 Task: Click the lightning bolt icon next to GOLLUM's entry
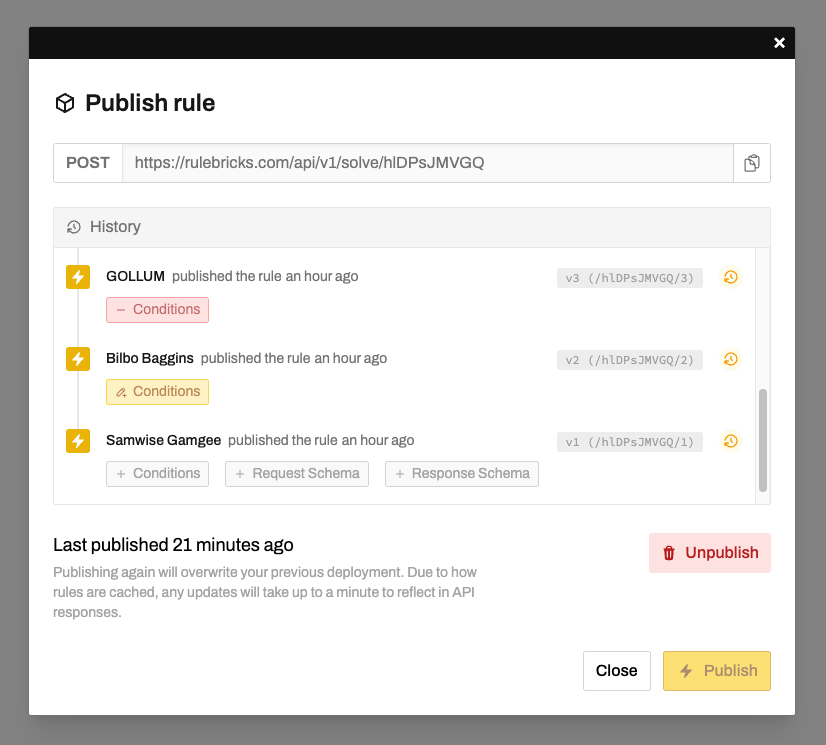point(77,277)
